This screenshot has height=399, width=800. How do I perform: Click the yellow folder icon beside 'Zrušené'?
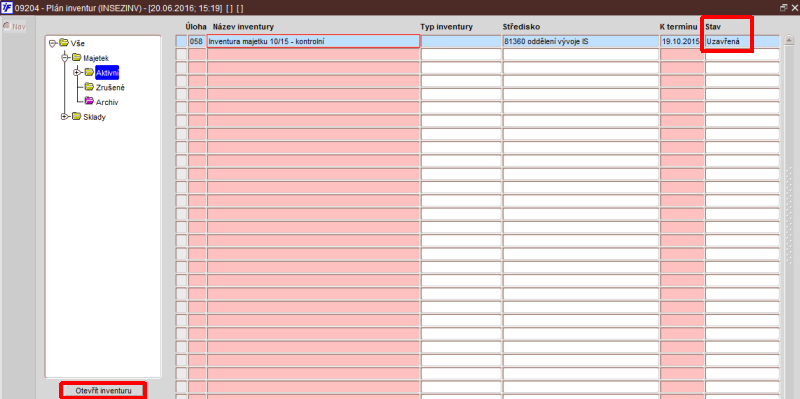89,87
